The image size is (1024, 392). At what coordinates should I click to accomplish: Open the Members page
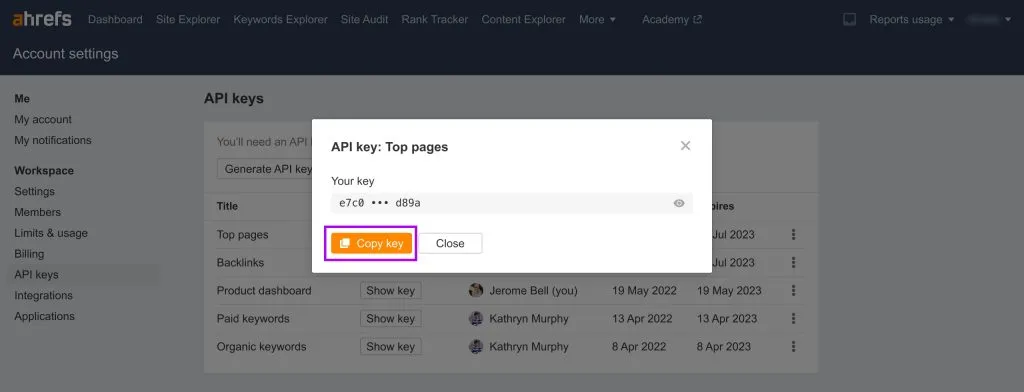[x=37, y=212]
